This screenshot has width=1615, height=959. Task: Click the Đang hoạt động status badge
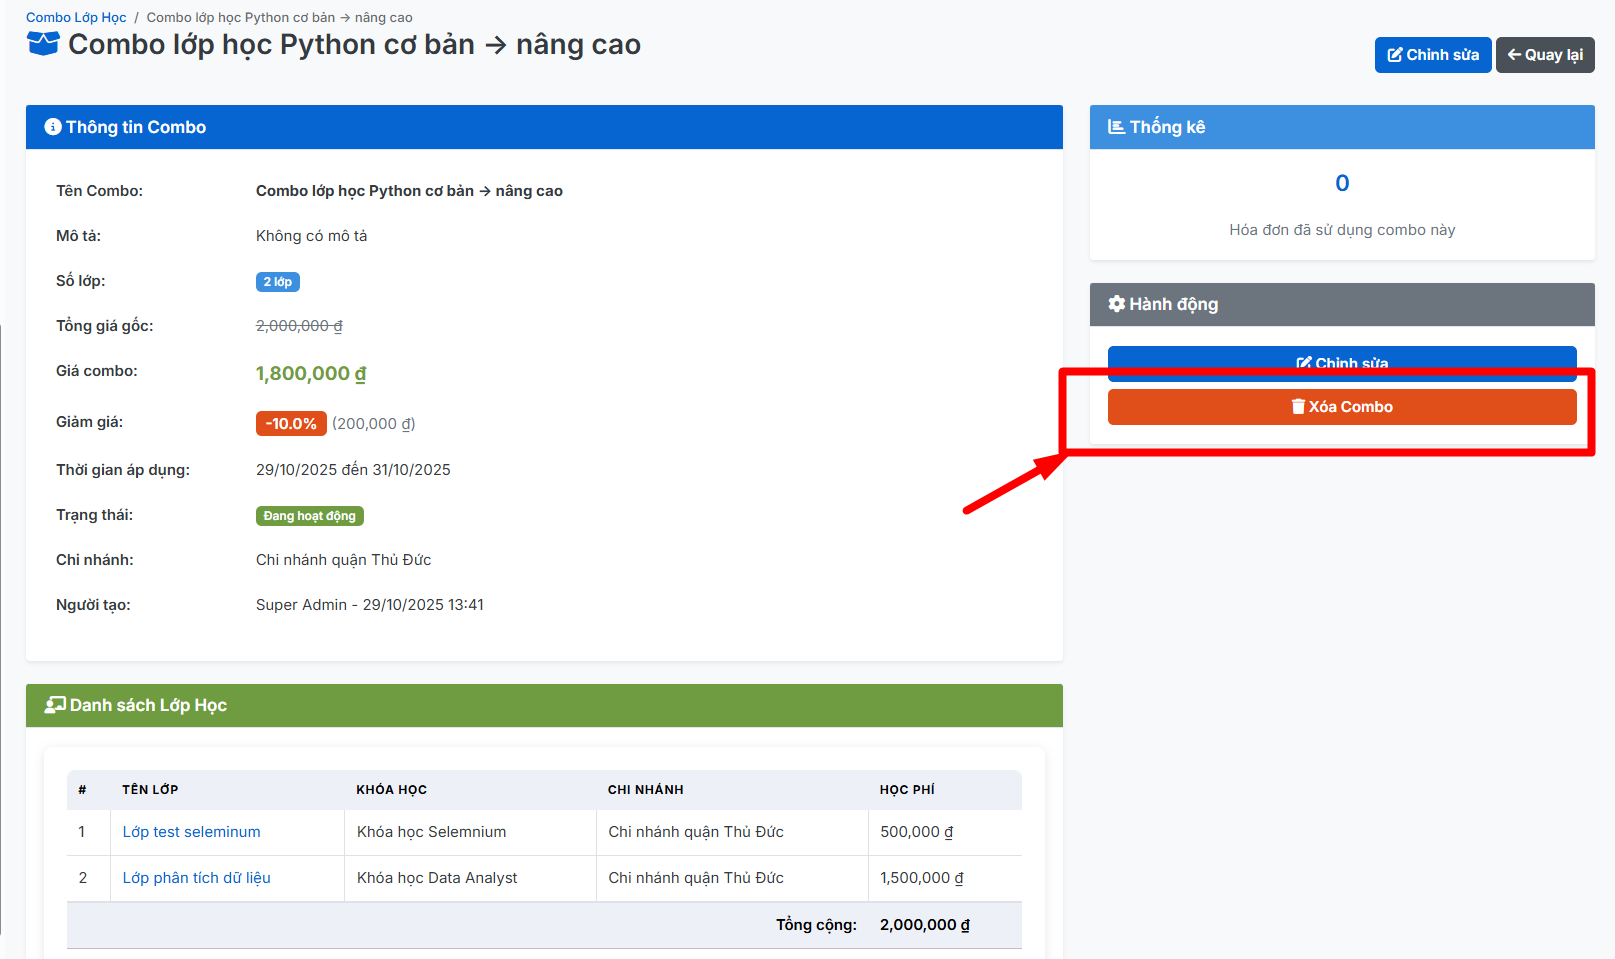309,516
